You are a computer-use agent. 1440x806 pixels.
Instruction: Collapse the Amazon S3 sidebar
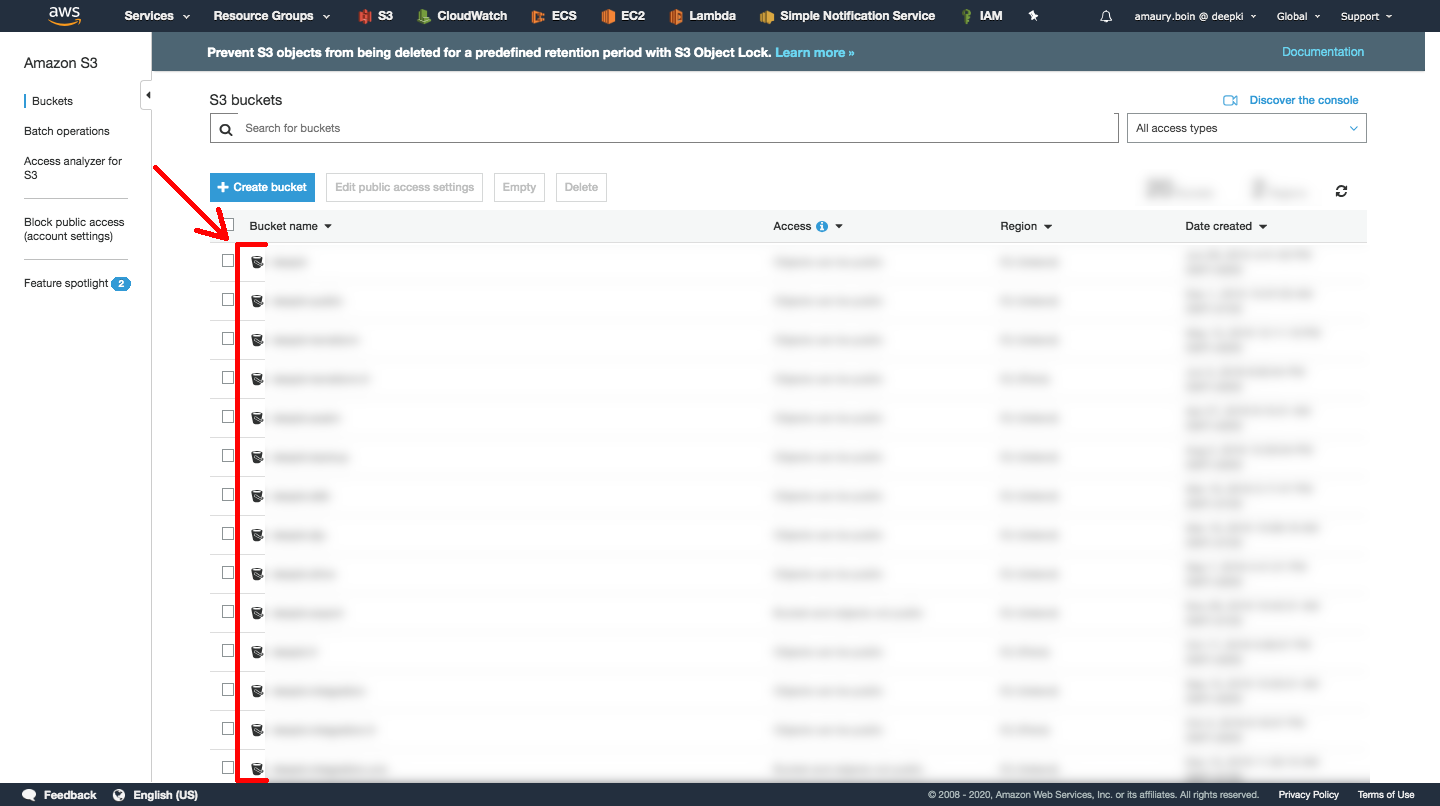[x=147, y=95]
